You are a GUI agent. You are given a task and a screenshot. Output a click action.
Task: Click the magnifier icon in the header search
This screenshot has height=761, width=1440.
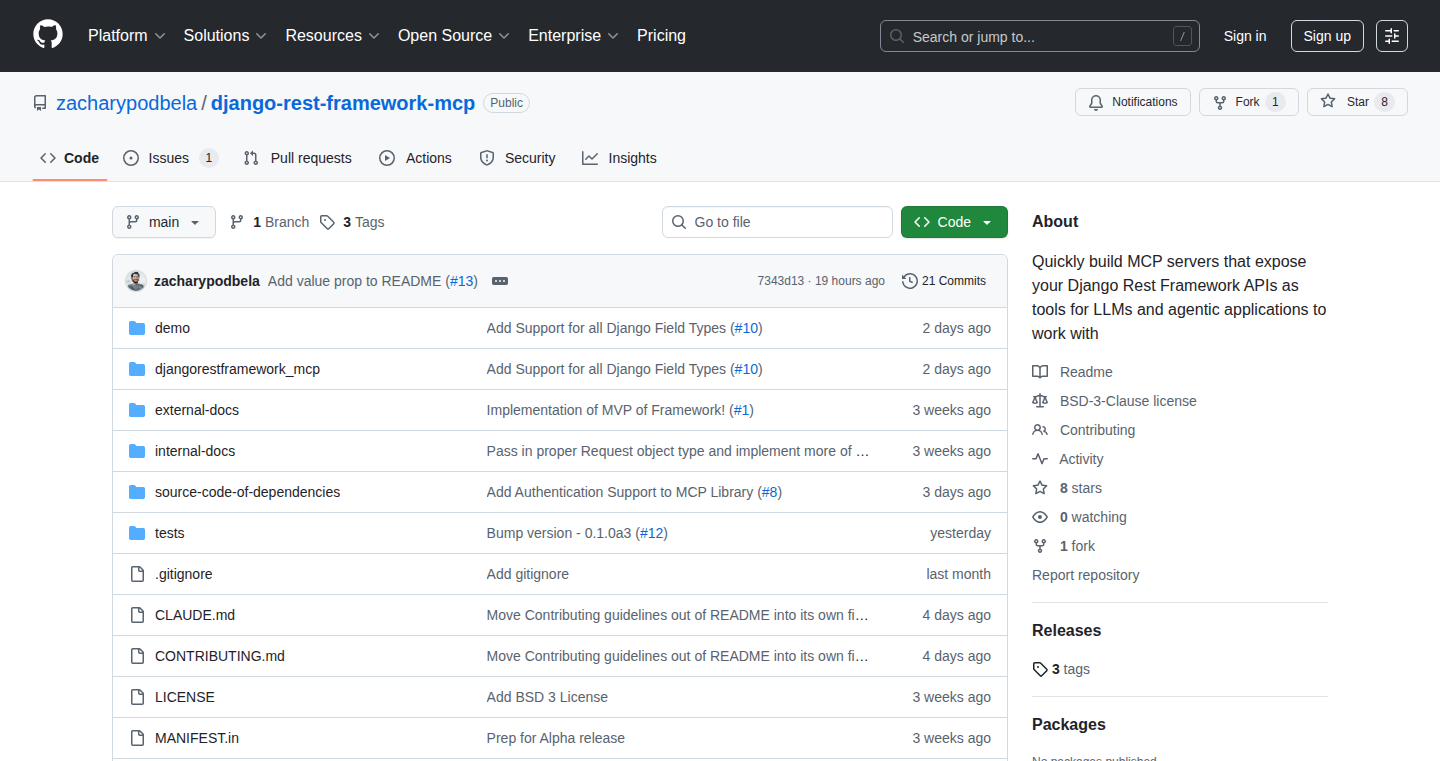click(898, 36)
